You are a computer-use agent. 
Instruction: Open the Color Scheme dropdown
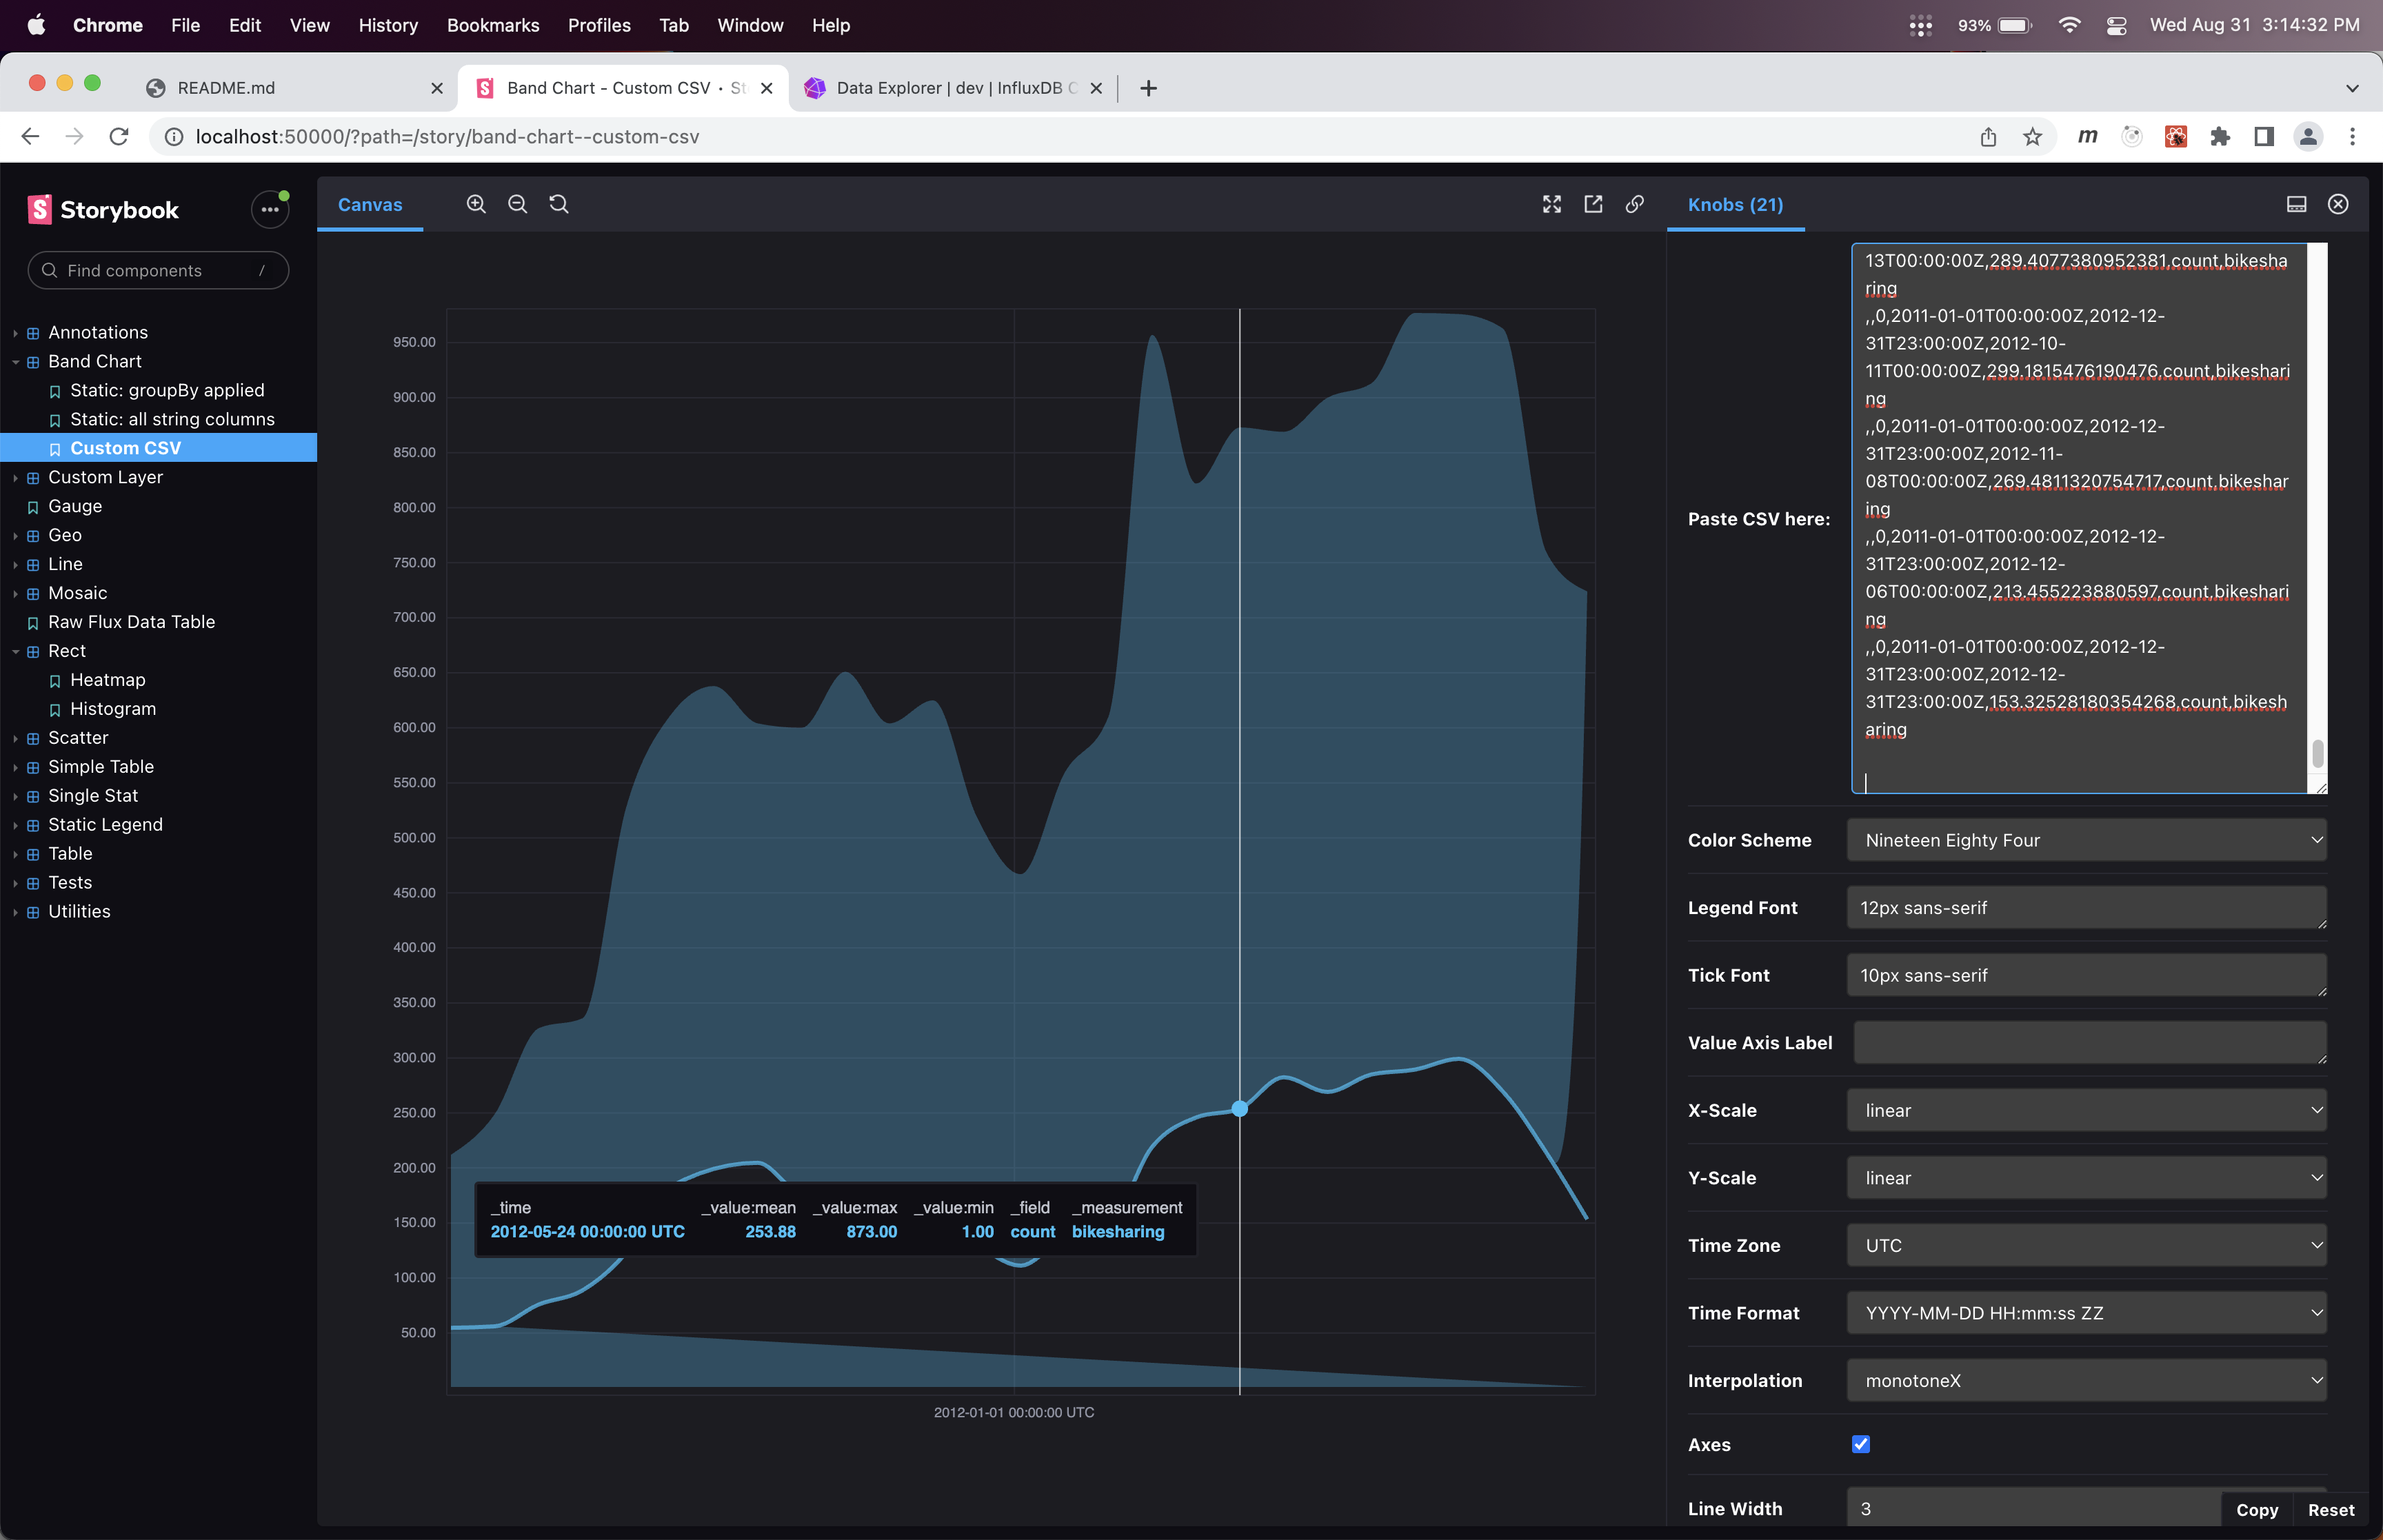(2086, 839)
